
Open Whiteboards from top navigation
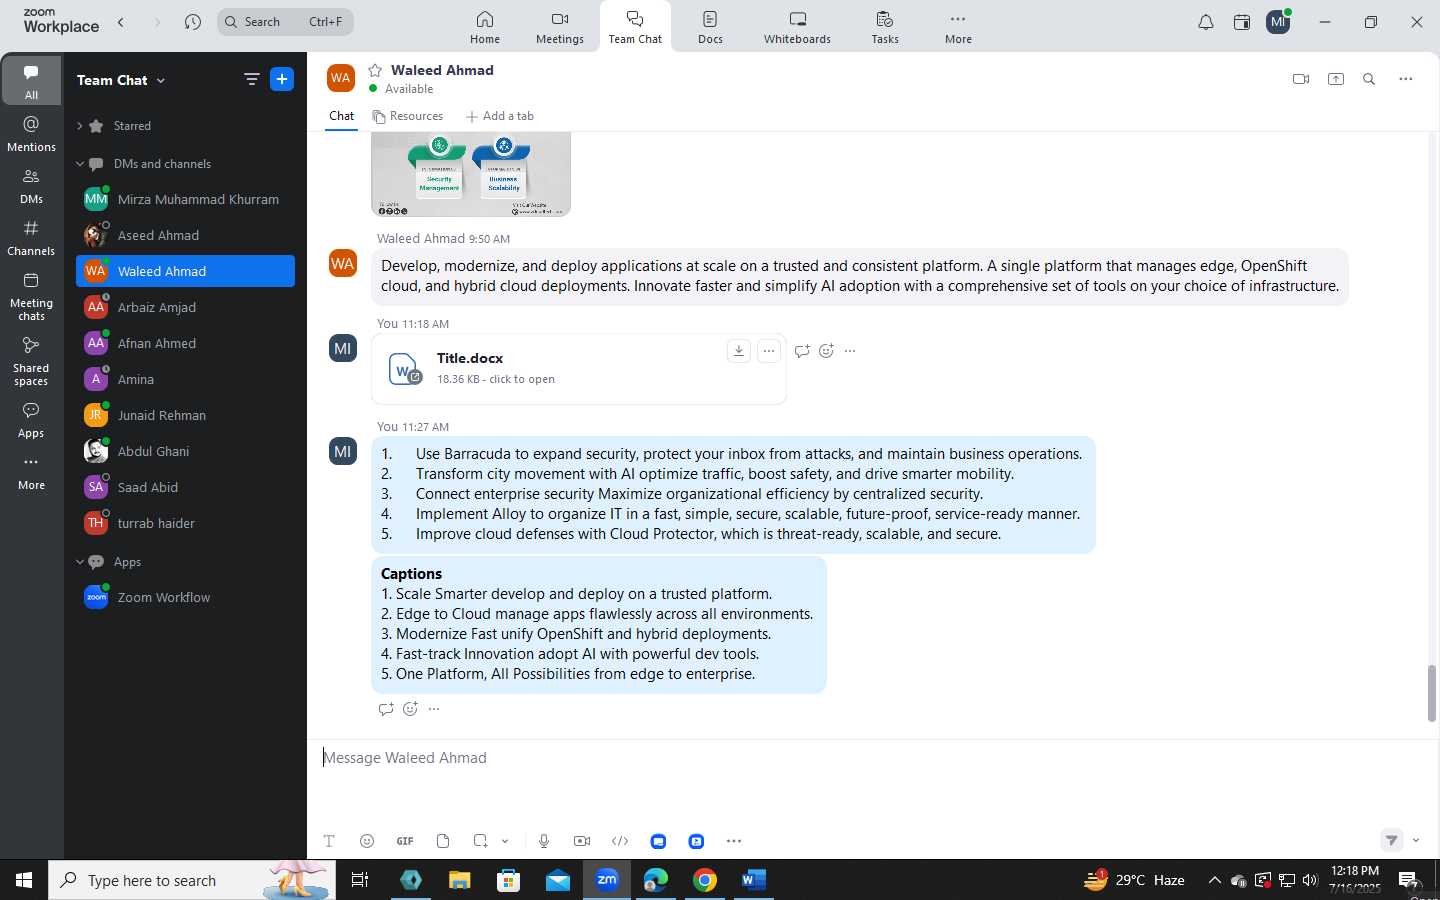[797, 27]
